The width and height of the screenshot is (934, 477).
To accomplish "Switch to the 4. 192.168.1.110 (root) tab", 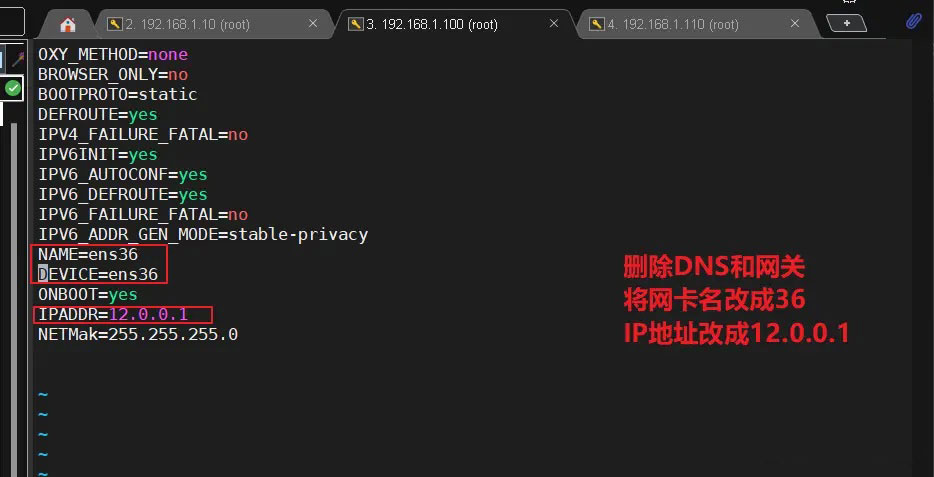I will (x=673, y=24).
